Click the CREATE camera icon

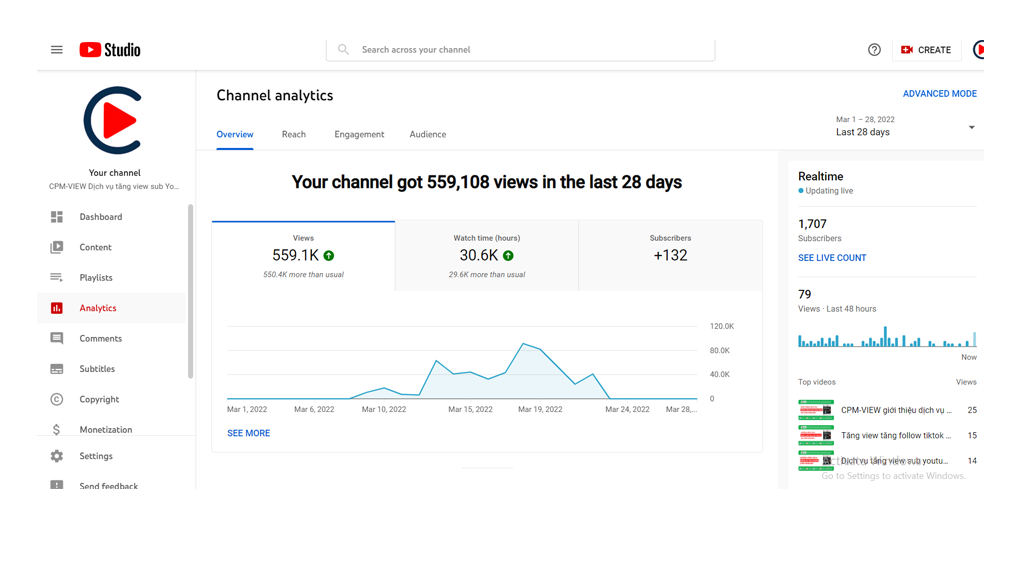pos(906,50)
